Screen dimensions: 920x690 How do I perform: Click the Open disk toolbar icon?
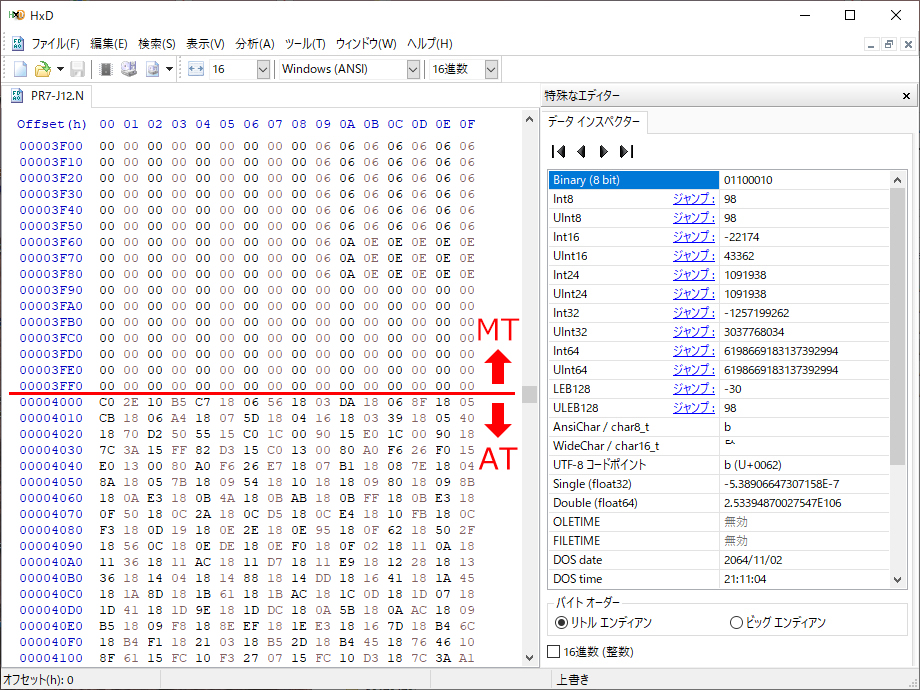point(129,69)
